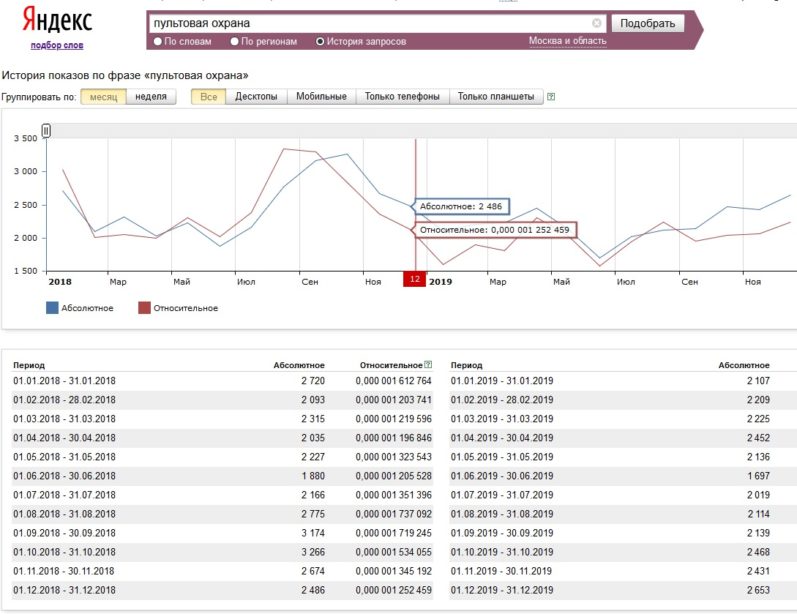
Task: Select row 01.06.2019 - 30.06.2019
Action: (x=623, y=476)
